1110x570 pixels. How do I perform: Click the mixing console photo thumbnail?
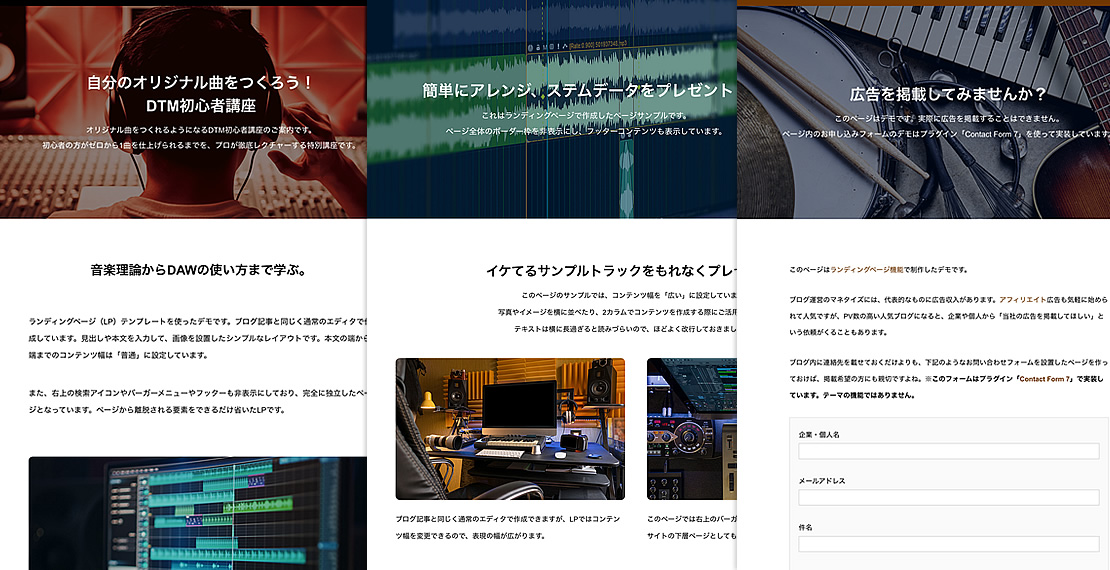point(692,429)
